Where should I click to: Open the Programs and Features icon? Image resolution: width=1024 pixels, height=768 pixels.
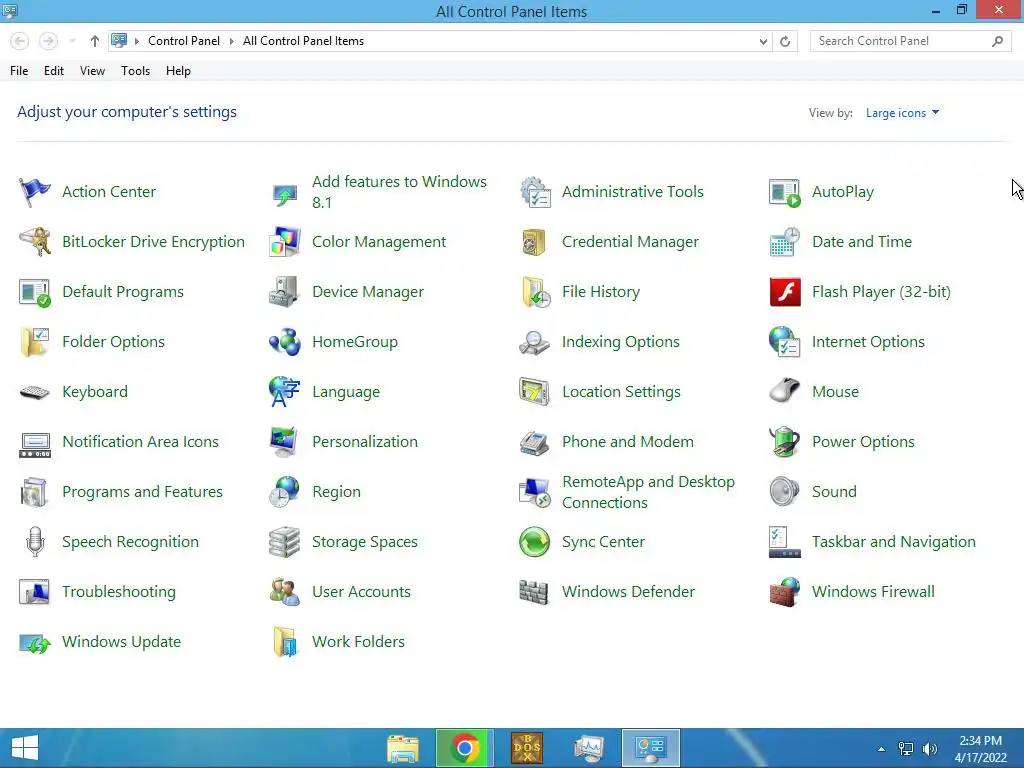pyautogui.click(x=35, y=492)
